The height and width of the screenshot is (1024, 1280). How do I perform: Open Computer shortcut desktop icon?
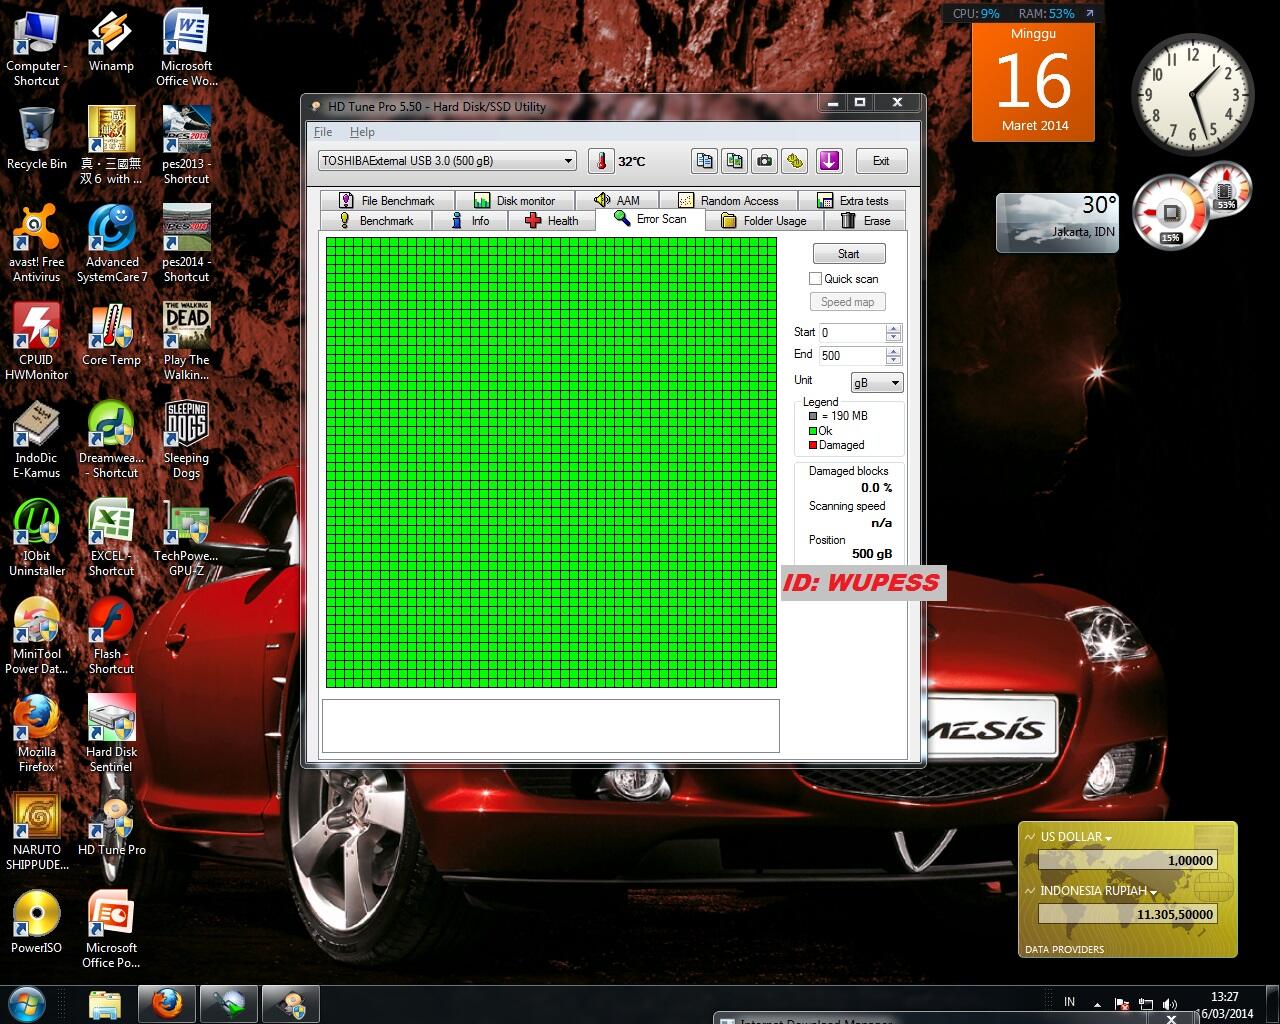tap(37, 48)
